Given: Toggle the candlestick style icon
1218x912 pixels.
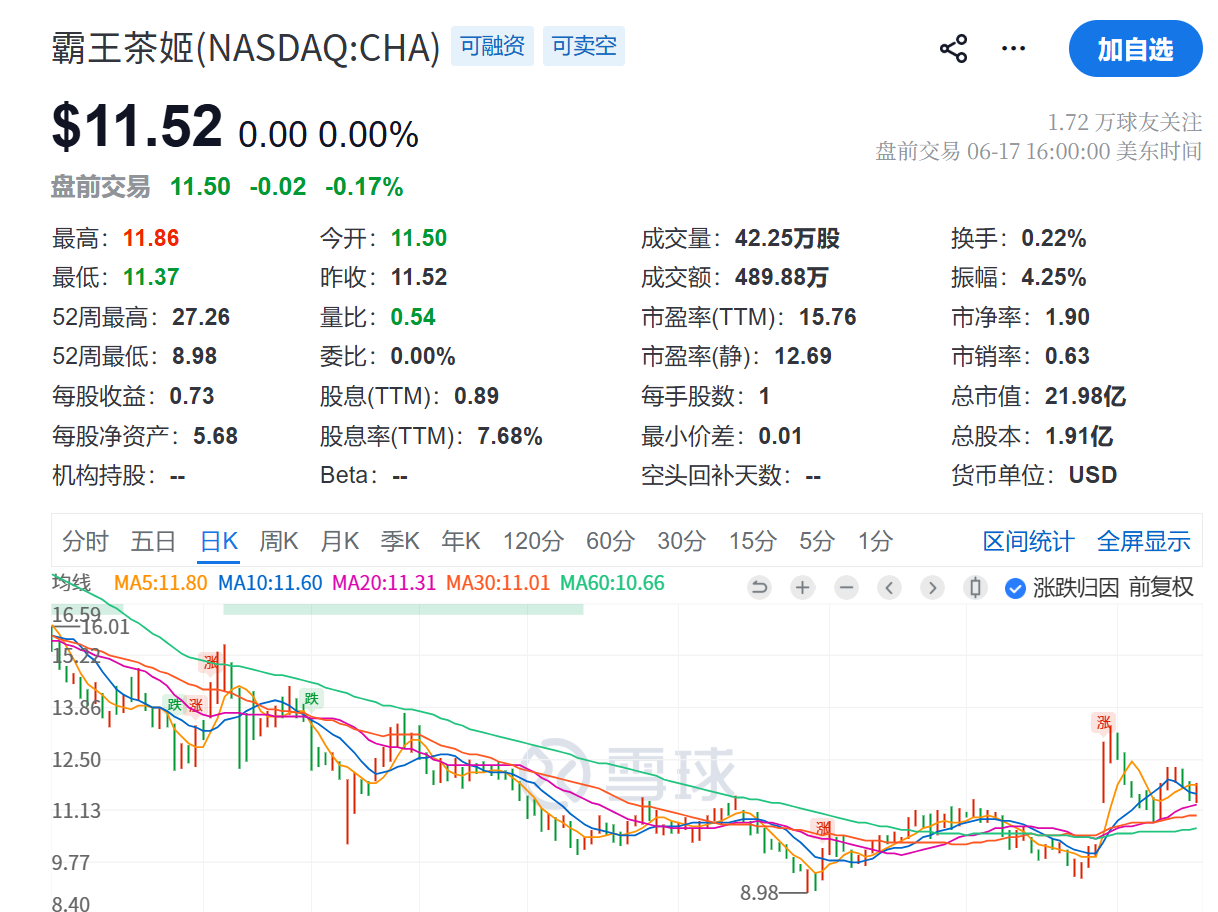Looking at the screenshot, I should coord(976,588).
